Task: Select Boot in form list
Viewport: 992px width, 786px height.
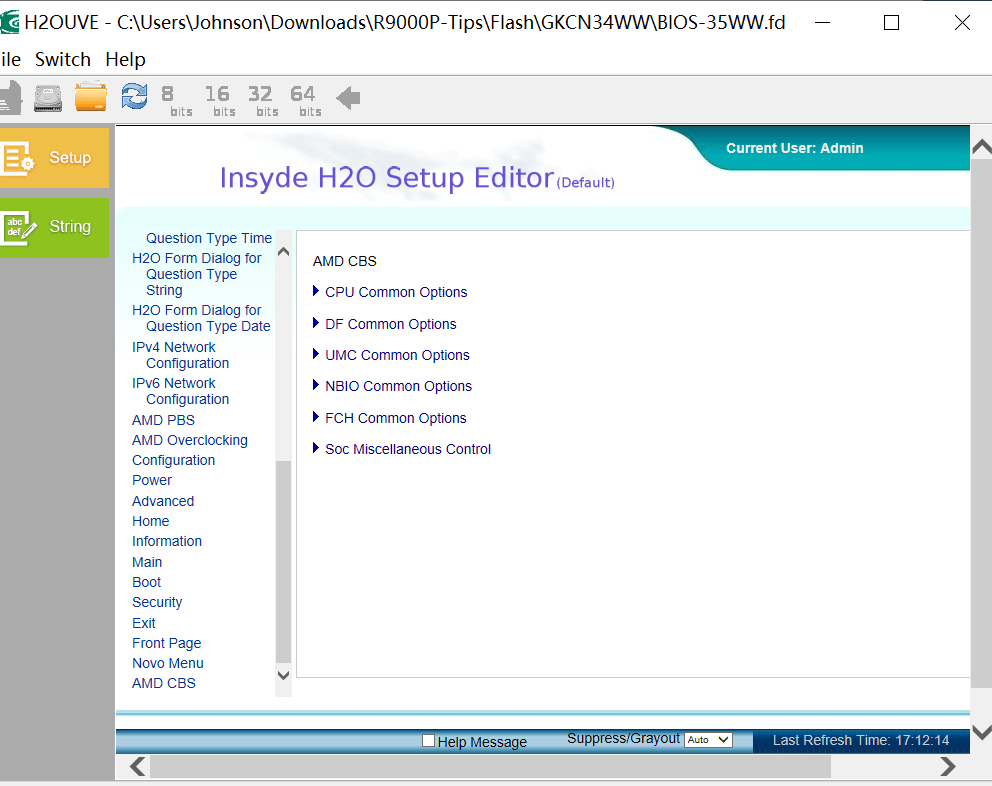Action: tap(146, 582)
